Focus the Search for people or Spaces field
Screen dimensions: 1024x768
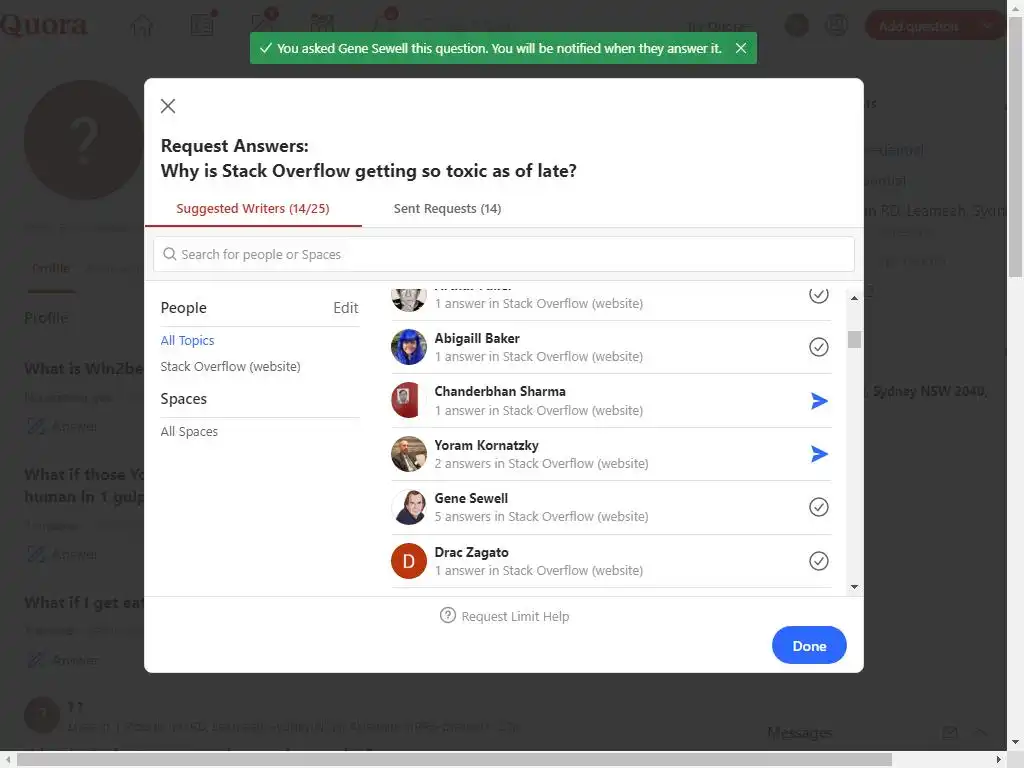point(504,254)
